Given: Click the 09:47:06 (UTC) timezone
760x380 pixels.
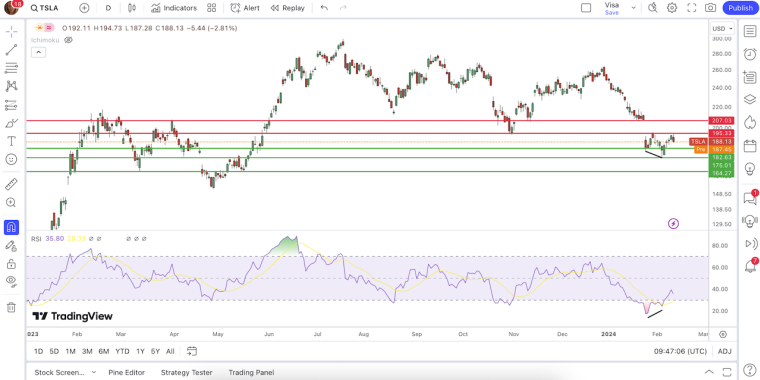Looking at the screenshot, I should pos(680,351).
